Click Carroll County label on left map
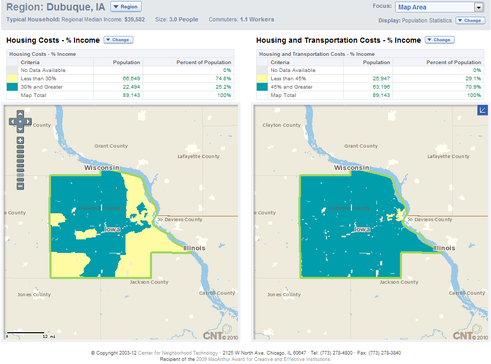The width and height of the screenshot is (491, 364). click(217, 293)
